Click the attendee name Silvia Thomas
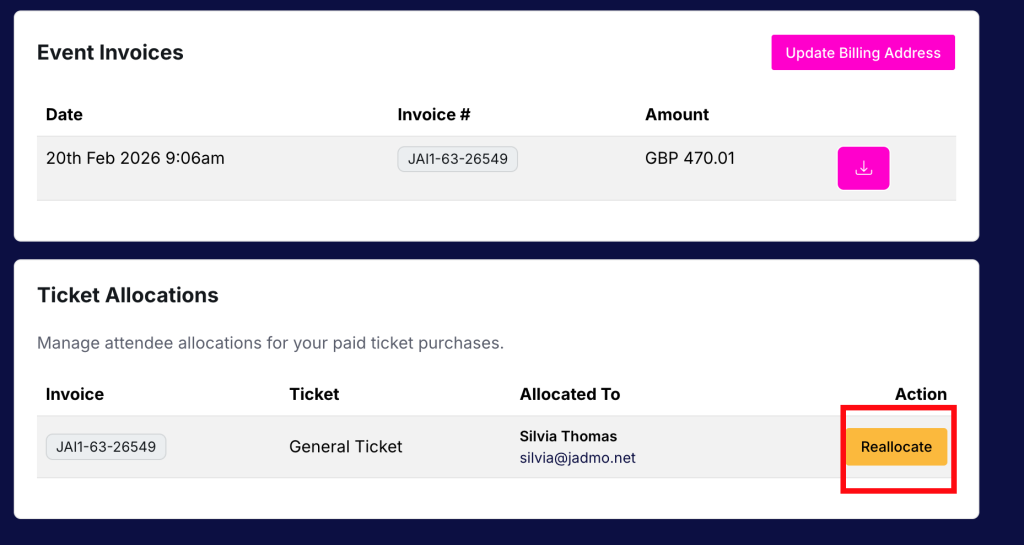Image resolution: width=1024 pixels, height=545 pixels. (568, 436)
